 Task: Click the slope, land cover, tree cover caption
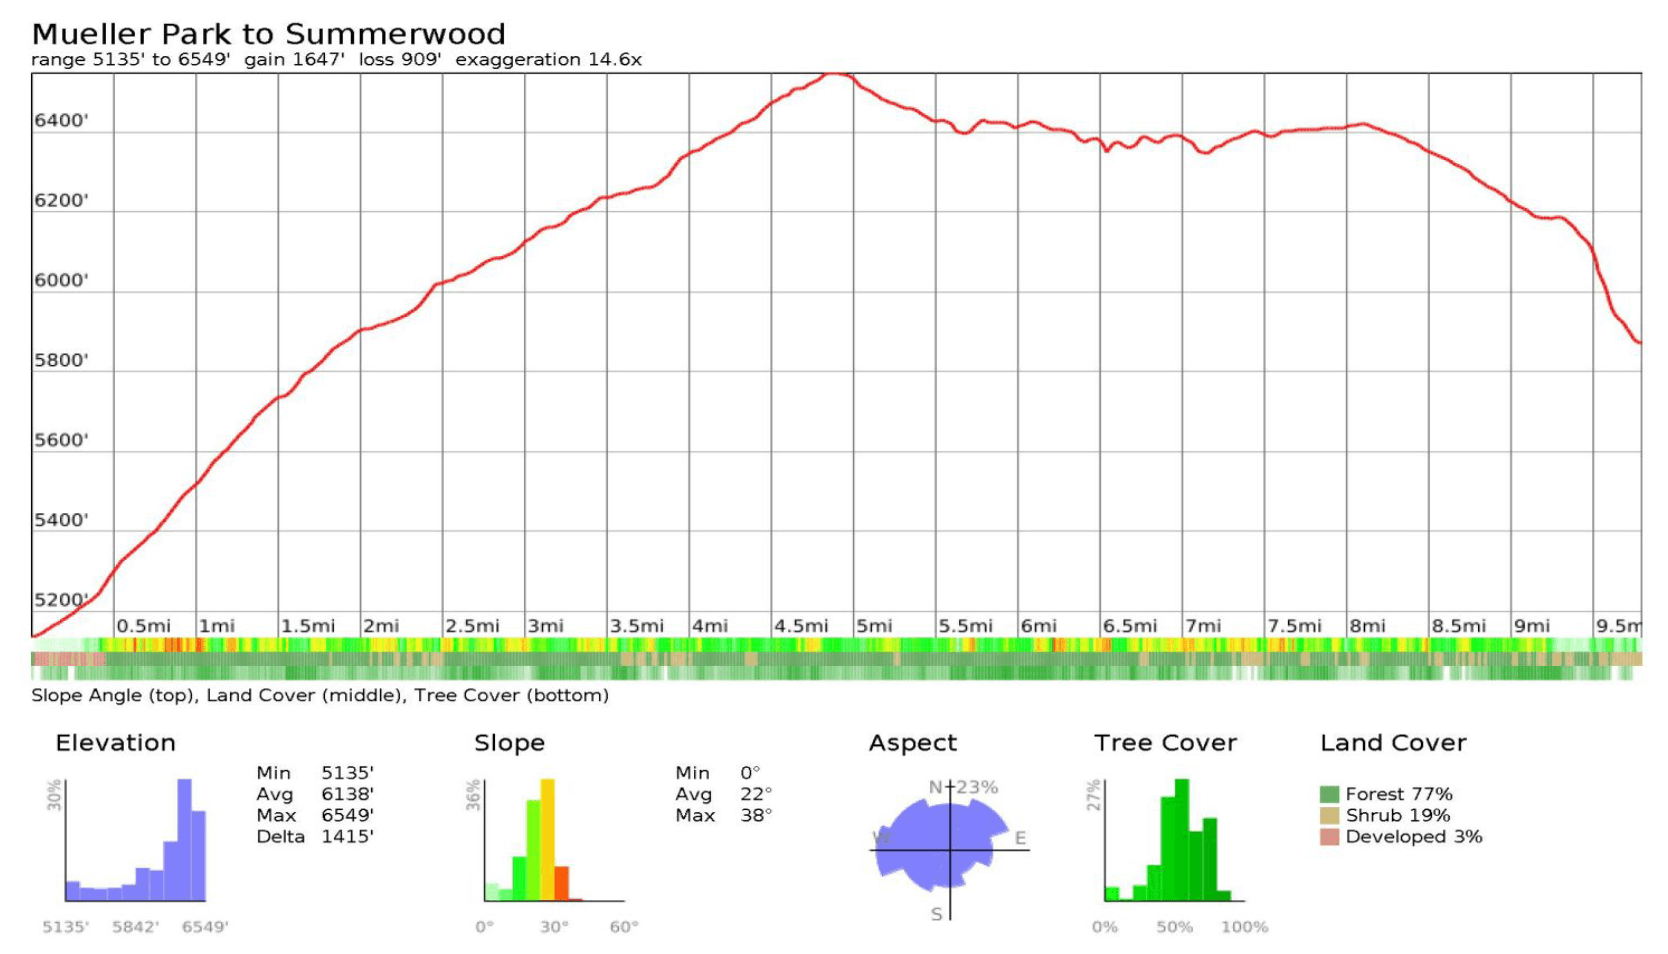[x=320, y=696]
